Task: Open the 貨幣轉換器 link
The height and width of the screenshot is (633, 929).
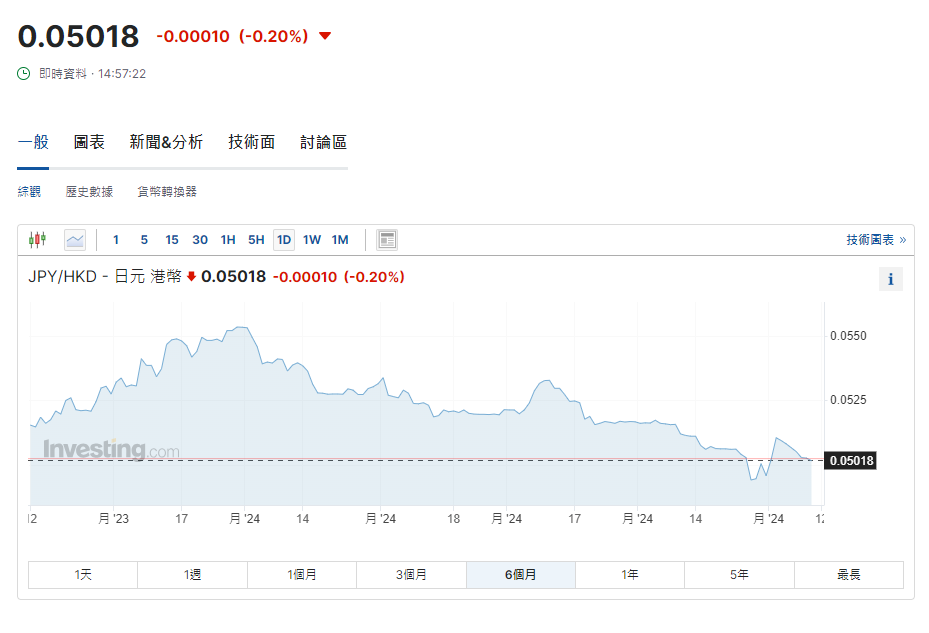Action: 167,192
